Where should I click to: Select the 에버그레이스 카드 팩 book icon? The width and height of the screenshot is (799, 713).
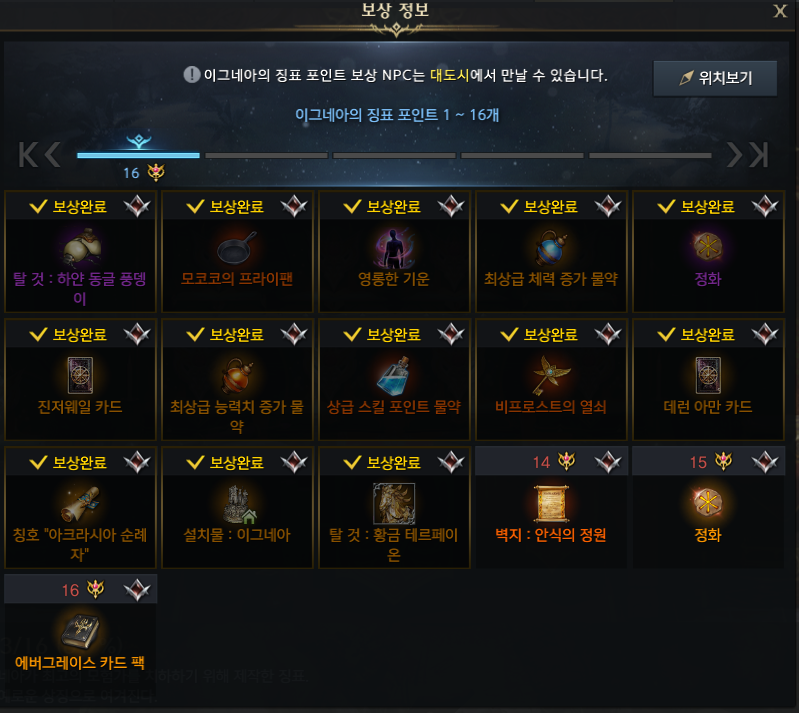(x=80, y=631)
